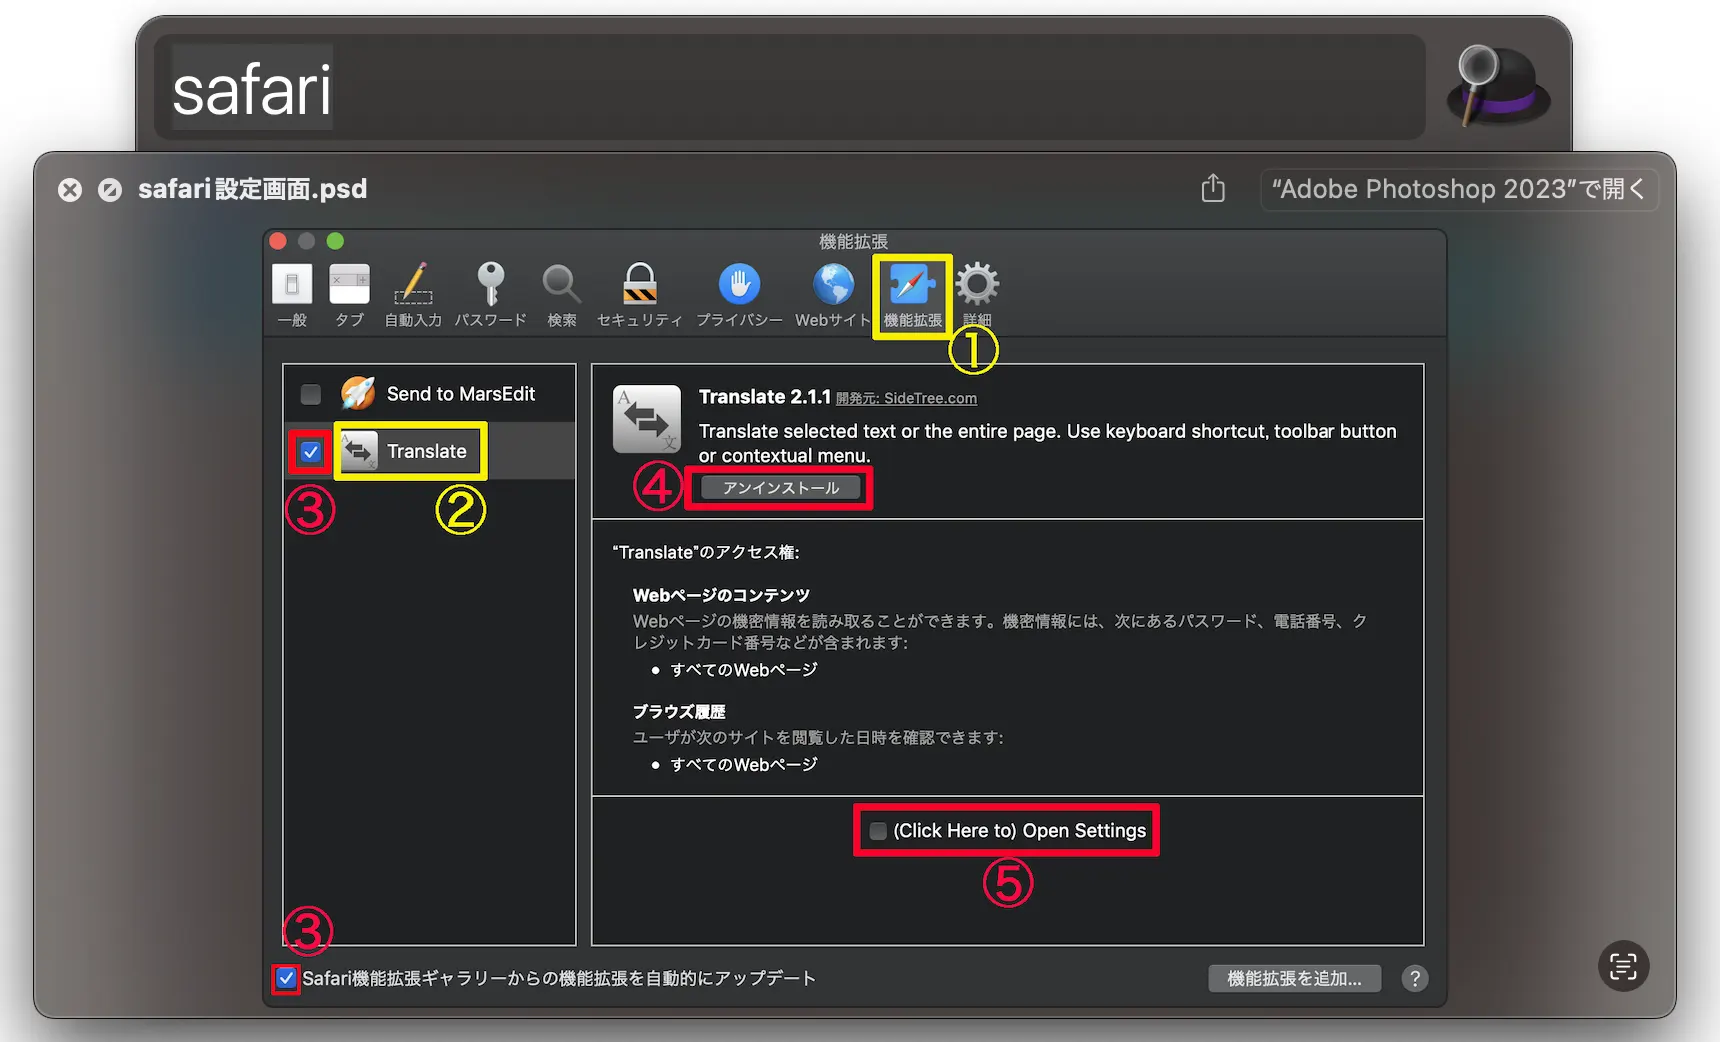The image size is (1720, 1042).
Task: Click the ブラウズ履歴 heading
Action: tap(679, 712)
